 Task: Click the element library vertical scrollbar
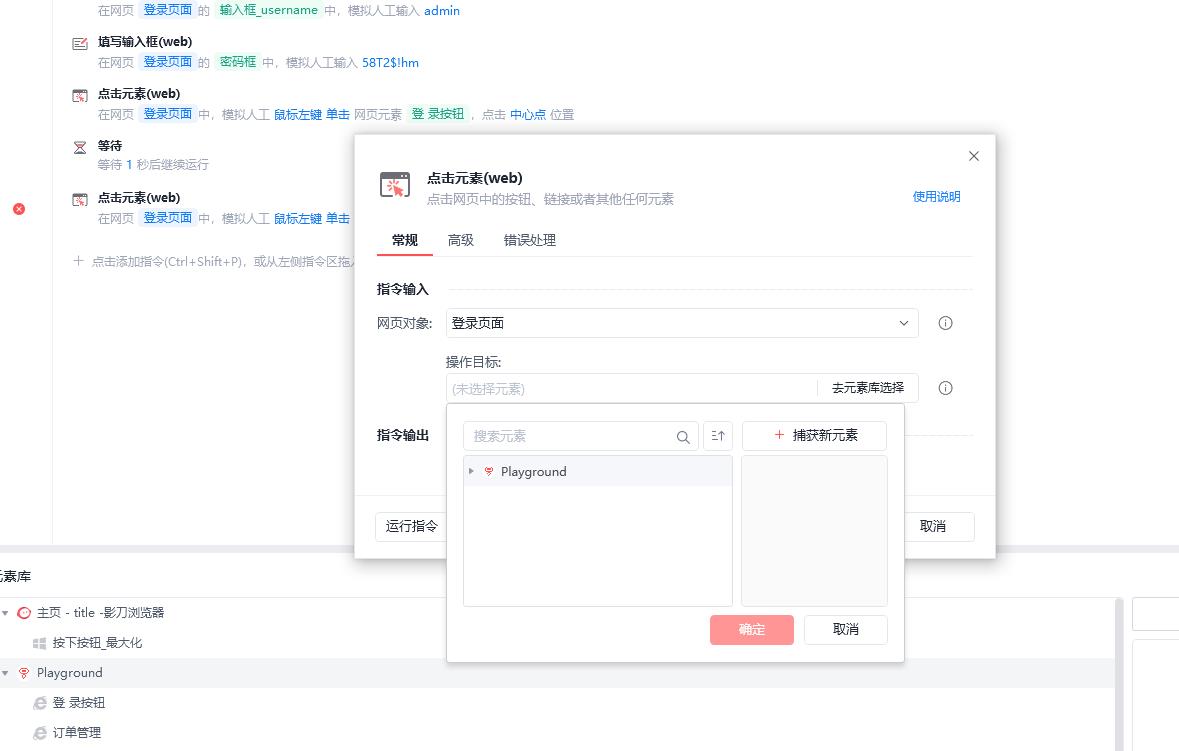point(1119,674)
